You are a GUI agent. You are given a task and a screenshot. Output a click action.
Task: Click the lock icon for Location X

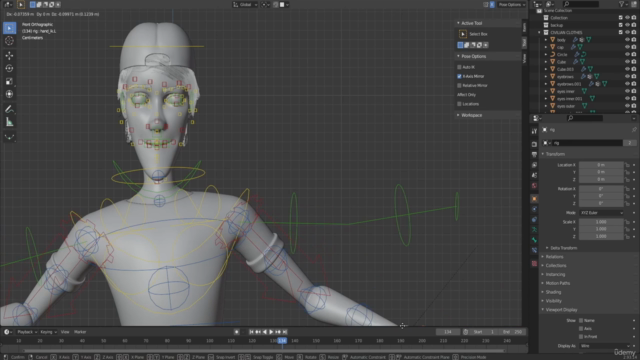tap(627, 165)
